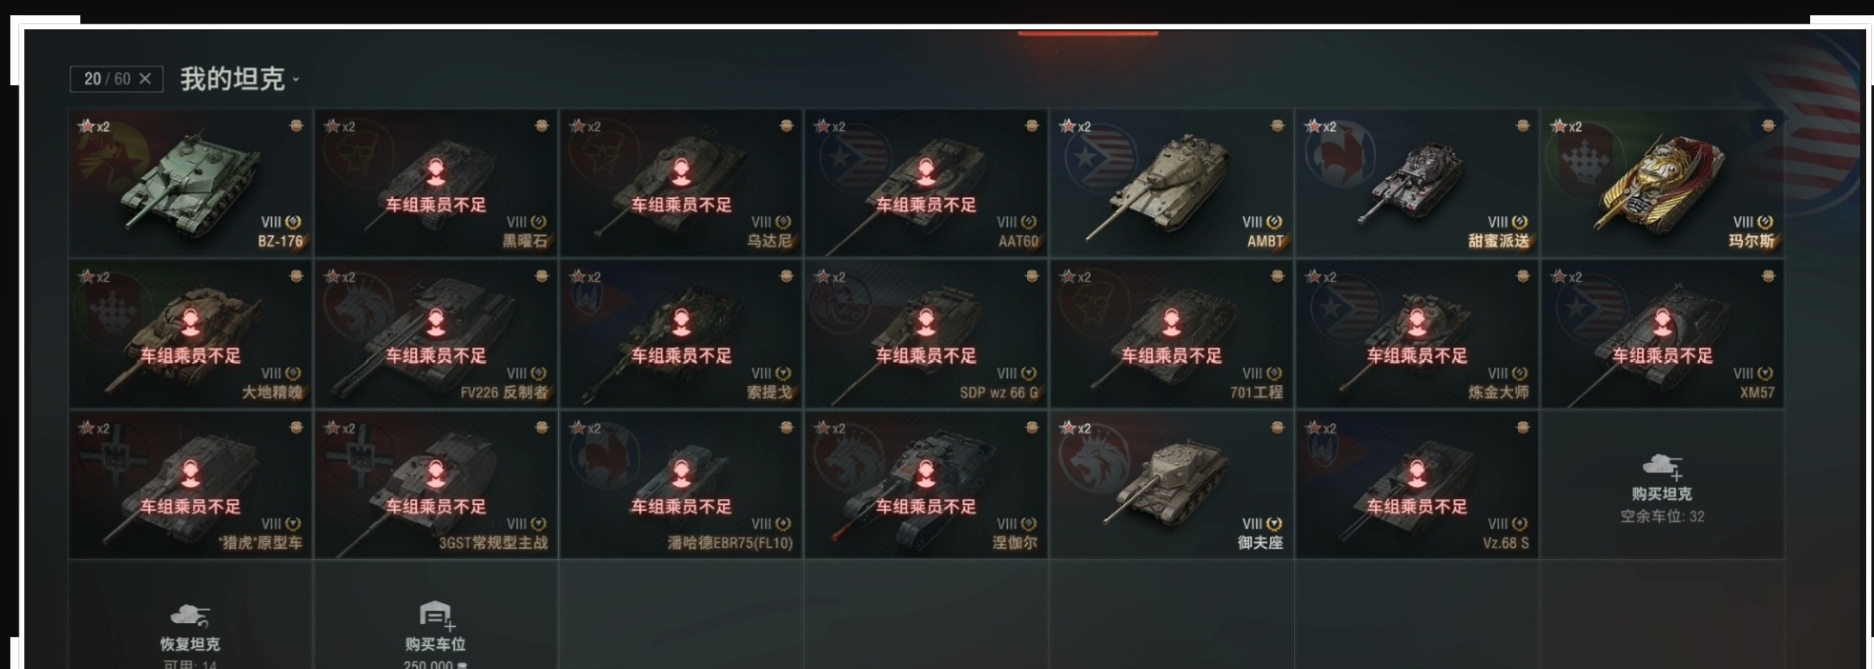Select the Vz.68 S tank
Image resolution: width=1874 pixels, height=669 pixels.
tap(1416, 484)
